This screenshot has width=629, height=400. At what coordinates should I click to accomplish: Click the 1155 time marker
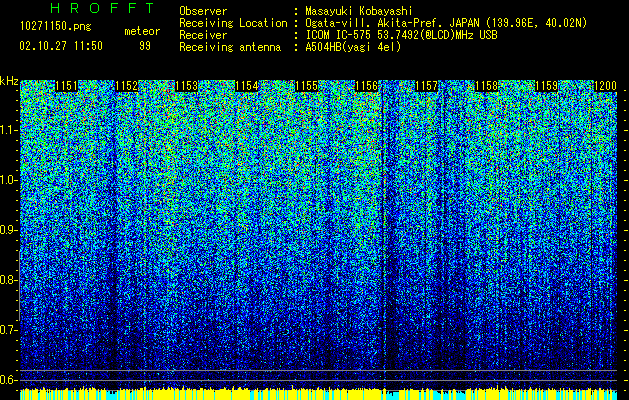(x=306, y=86)
